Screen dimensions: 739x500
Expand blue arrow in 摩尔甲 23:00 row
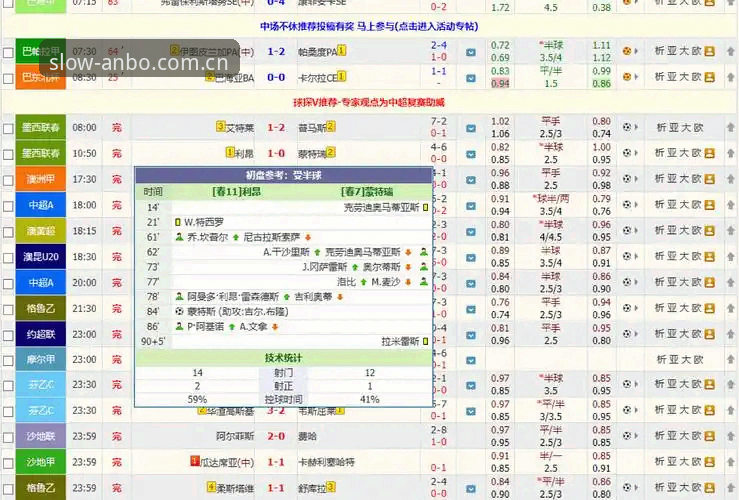(x=470, y=361)
